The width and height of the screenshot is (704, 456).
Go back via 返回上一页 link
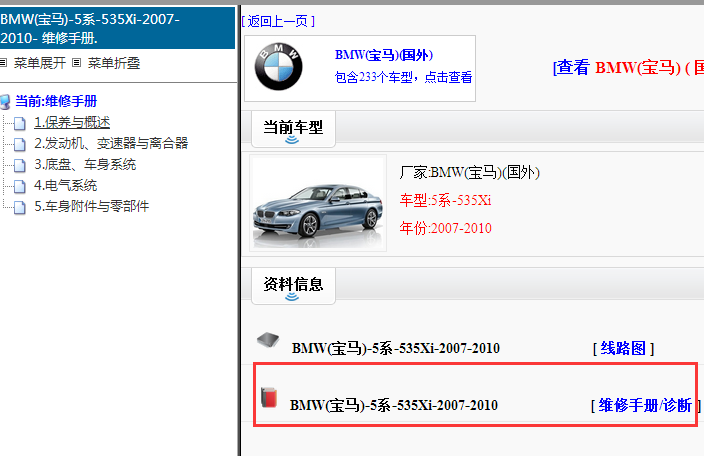coord(278,21)
